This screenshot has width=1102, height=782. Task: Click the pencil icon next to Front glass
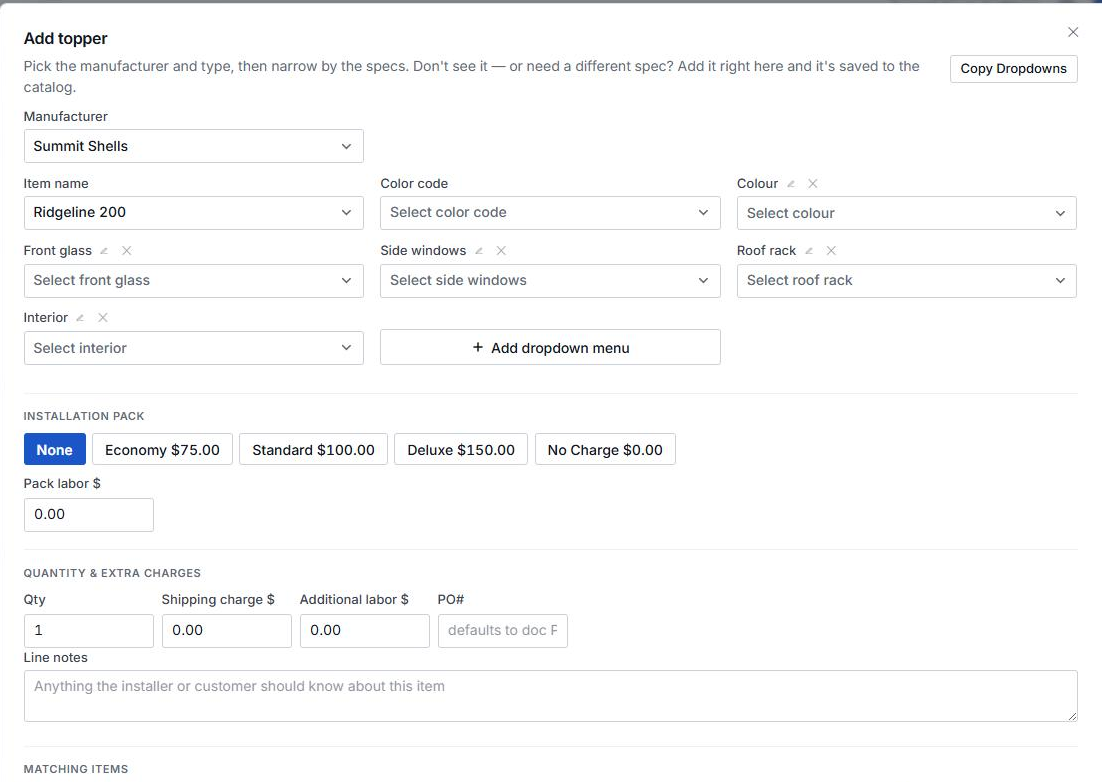[x=104, y=251]
